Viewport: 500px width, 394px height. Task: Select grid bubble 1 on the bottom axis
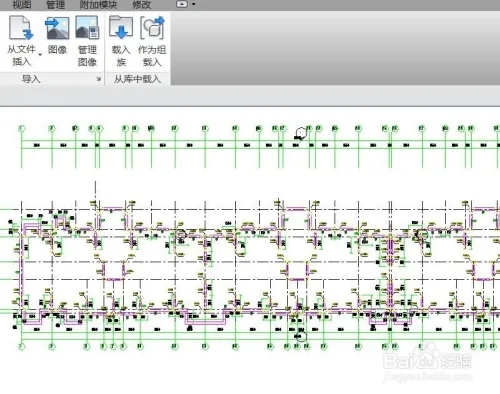22,347
